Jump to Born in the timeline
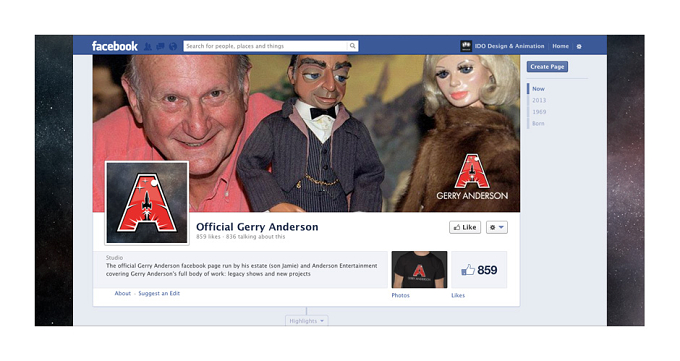Image resolution: width=680 pixels, height=361 pixels. click(538, 124)
